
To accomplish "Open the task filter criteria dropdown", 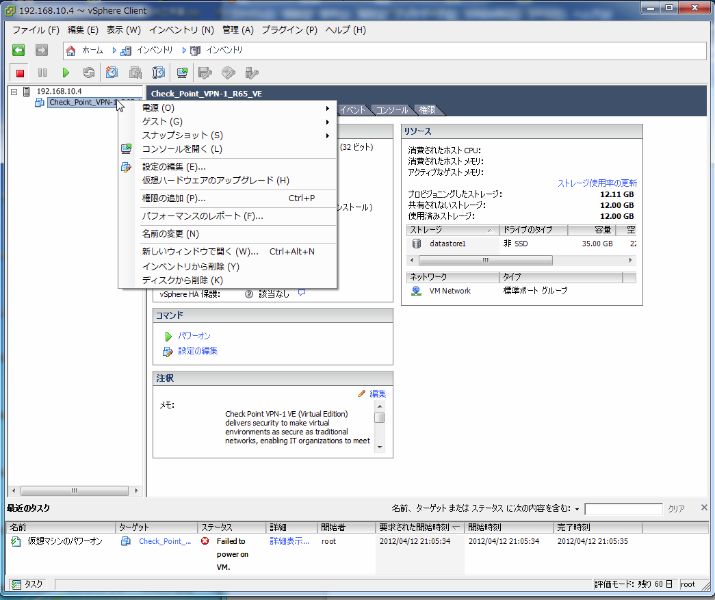I will 577,509.
